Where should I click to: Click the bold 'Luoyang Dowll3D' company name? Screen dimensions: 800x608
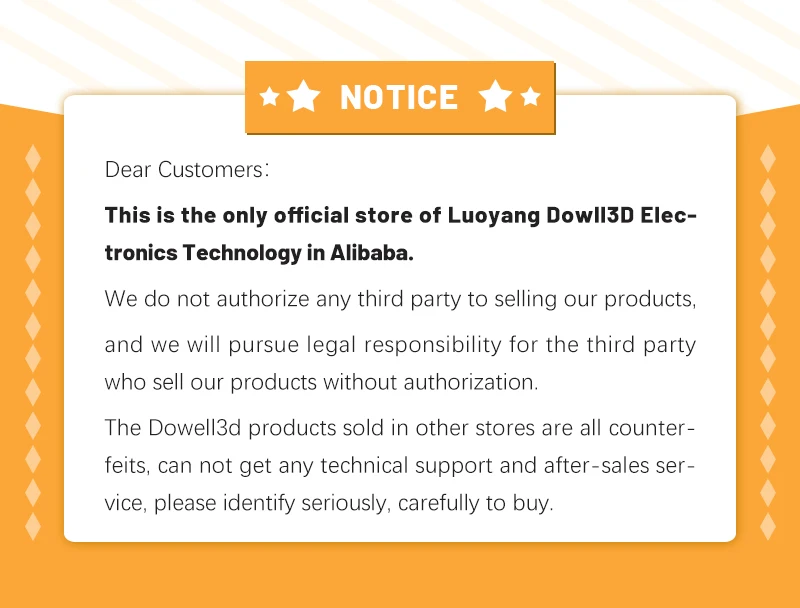pyautogui.click(x=540, y=215)
